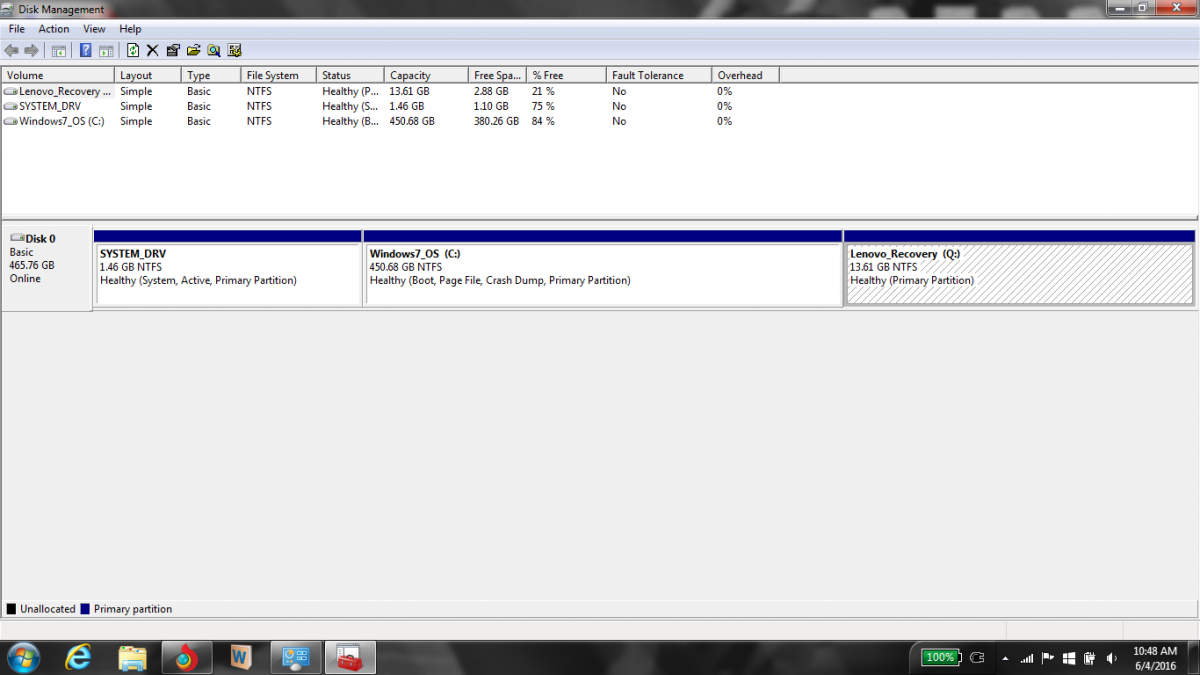Image resolution: width=1200 pixels, height=675 pixels.
Task: Open the speaker volume tray icon
Action: [1111, 658]
